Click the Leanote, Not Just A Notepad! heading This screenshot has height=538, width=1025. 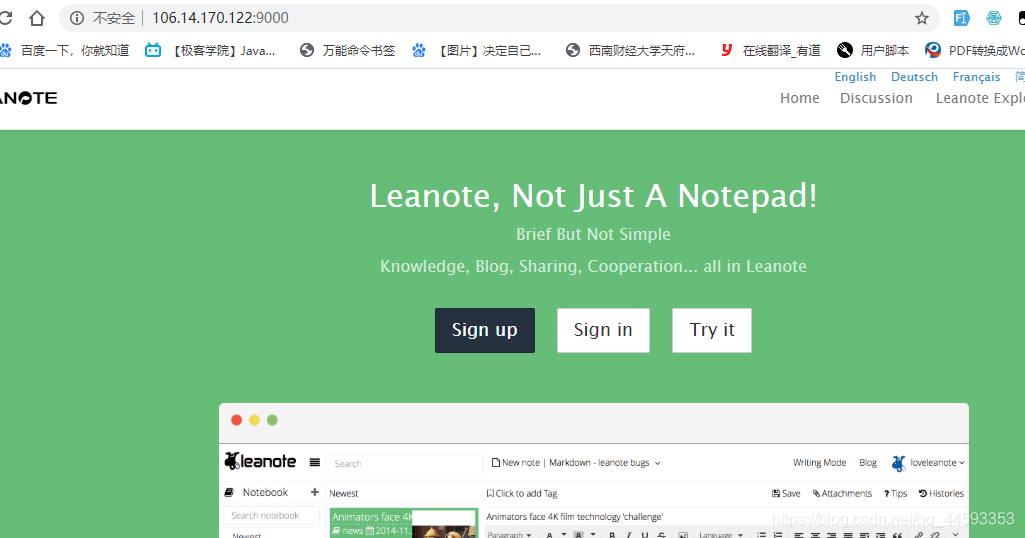[593, 195]
